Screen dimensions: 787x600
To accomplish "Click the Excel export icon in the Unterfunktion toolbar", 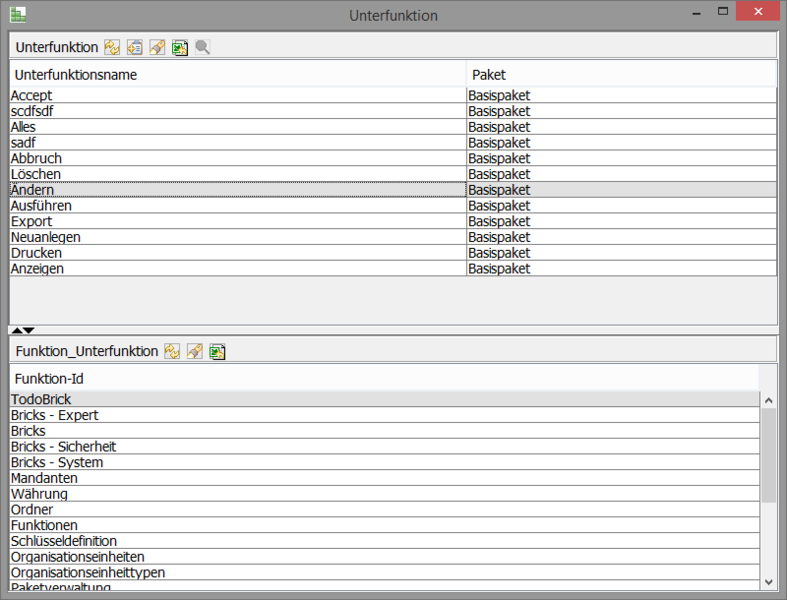I will [x=180, y=47].
